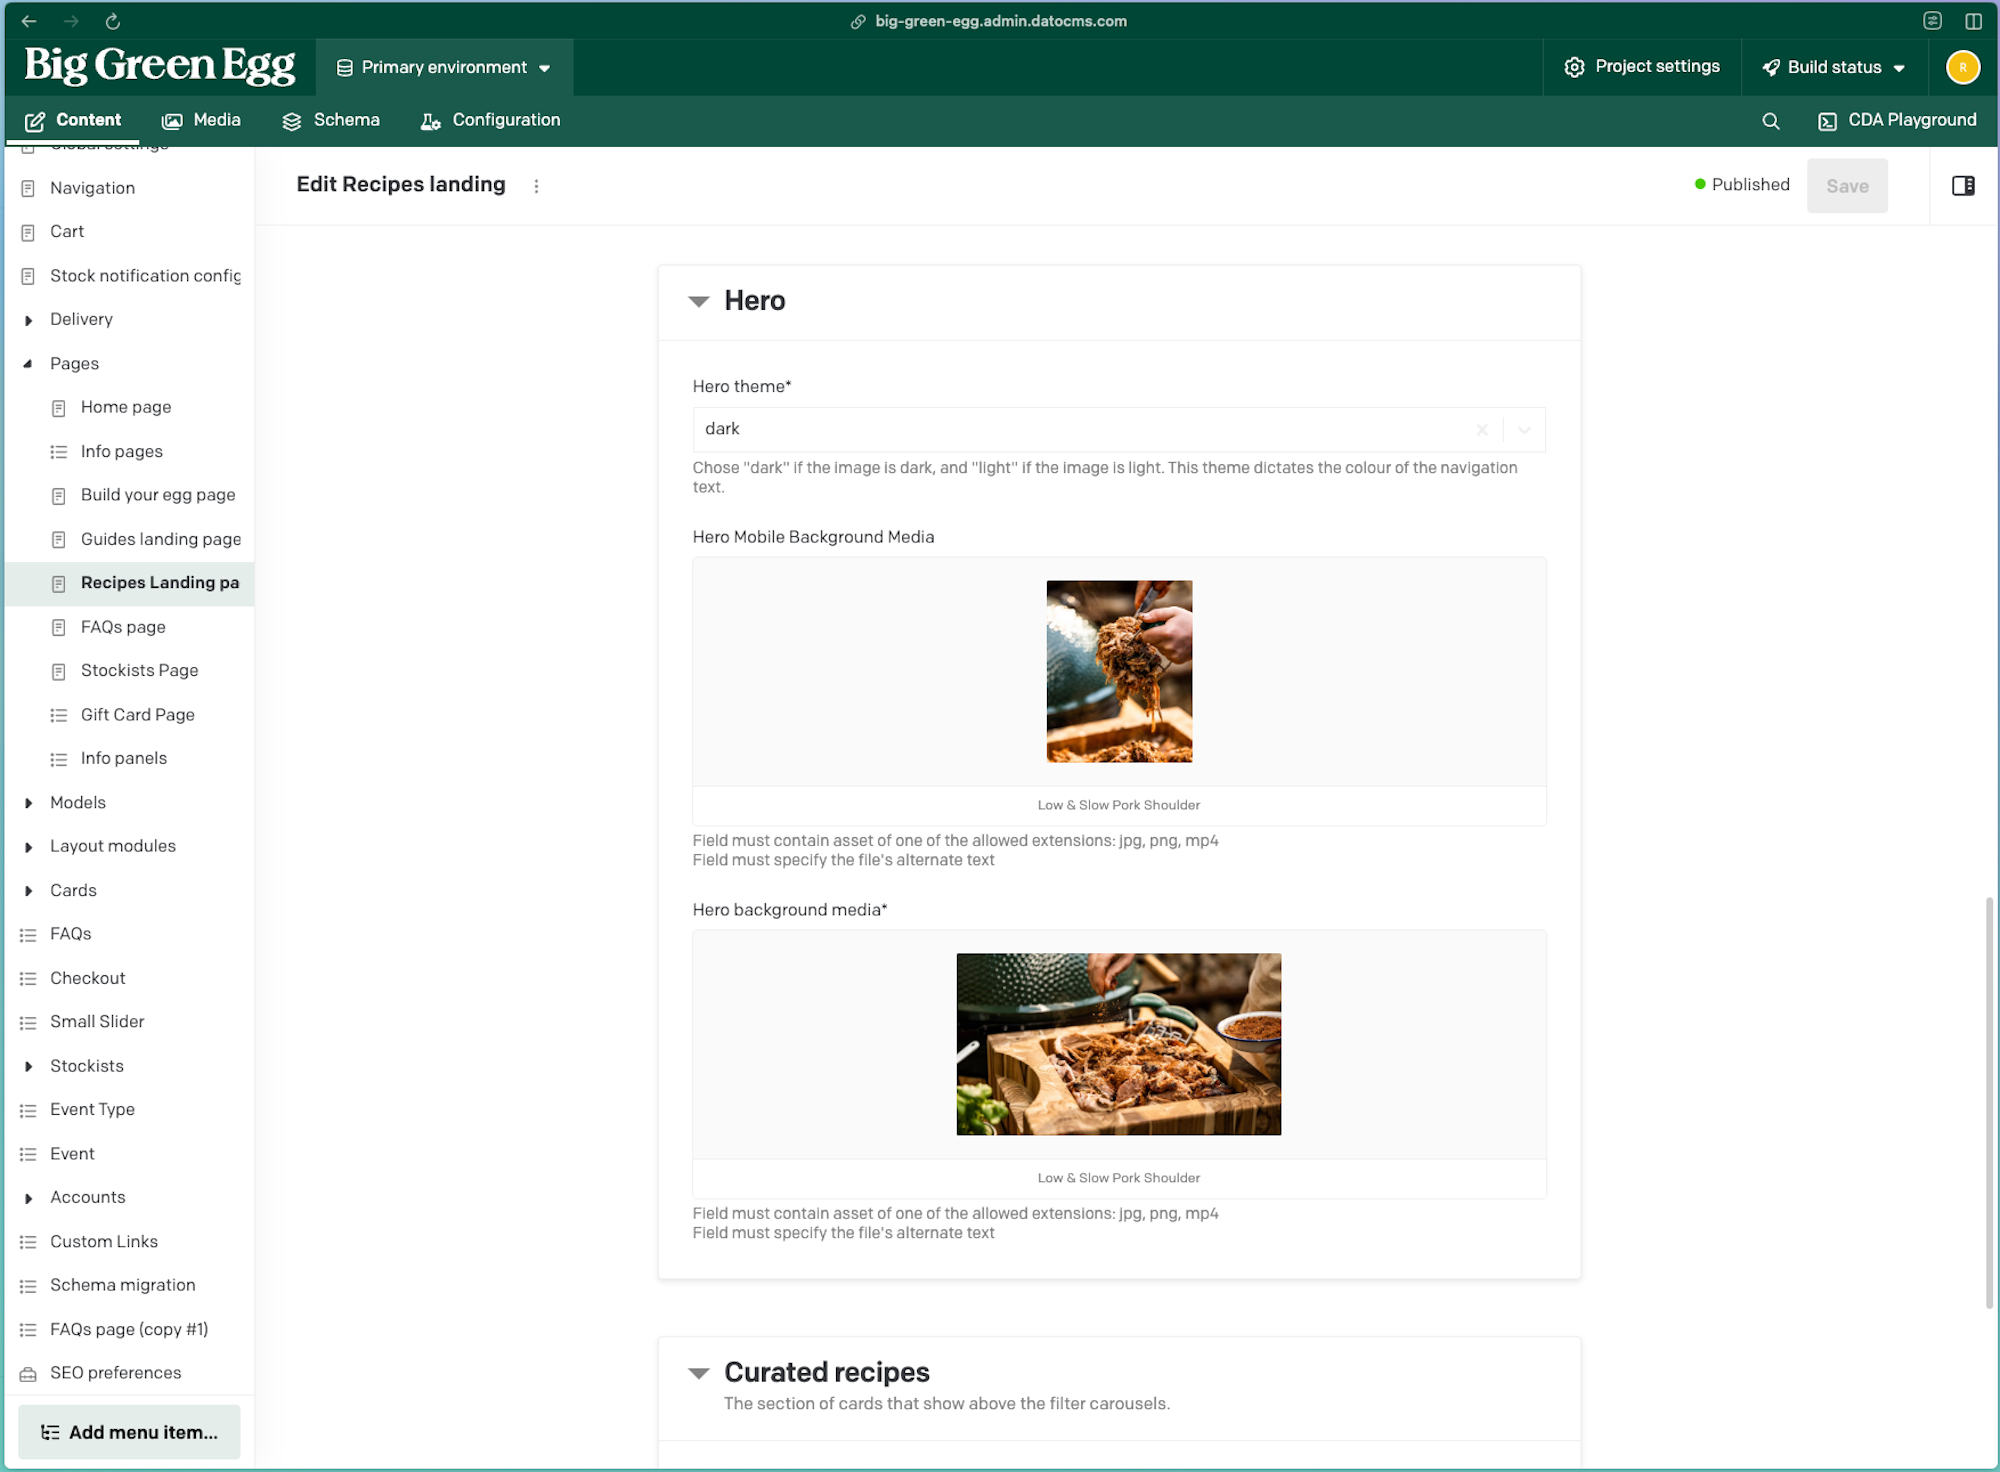This screenshot has height=1472, width=2000.
Task: Switch to the Configuration tab
Action: click(x=490, y=120)
